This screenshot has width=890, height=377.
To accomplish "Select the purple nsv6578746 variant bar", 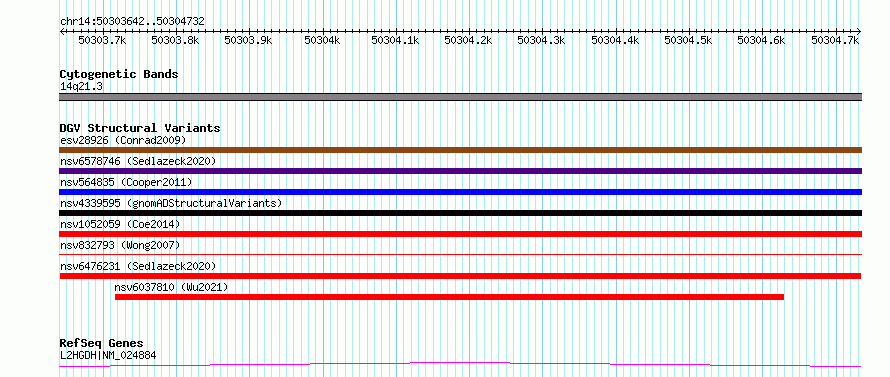I will [x=460, y=171].
